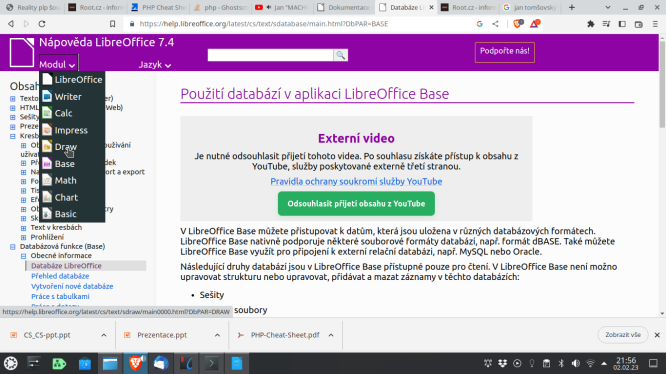Bookmark this page icon
The width and height of the screenshot is (666, 374).
112,24
